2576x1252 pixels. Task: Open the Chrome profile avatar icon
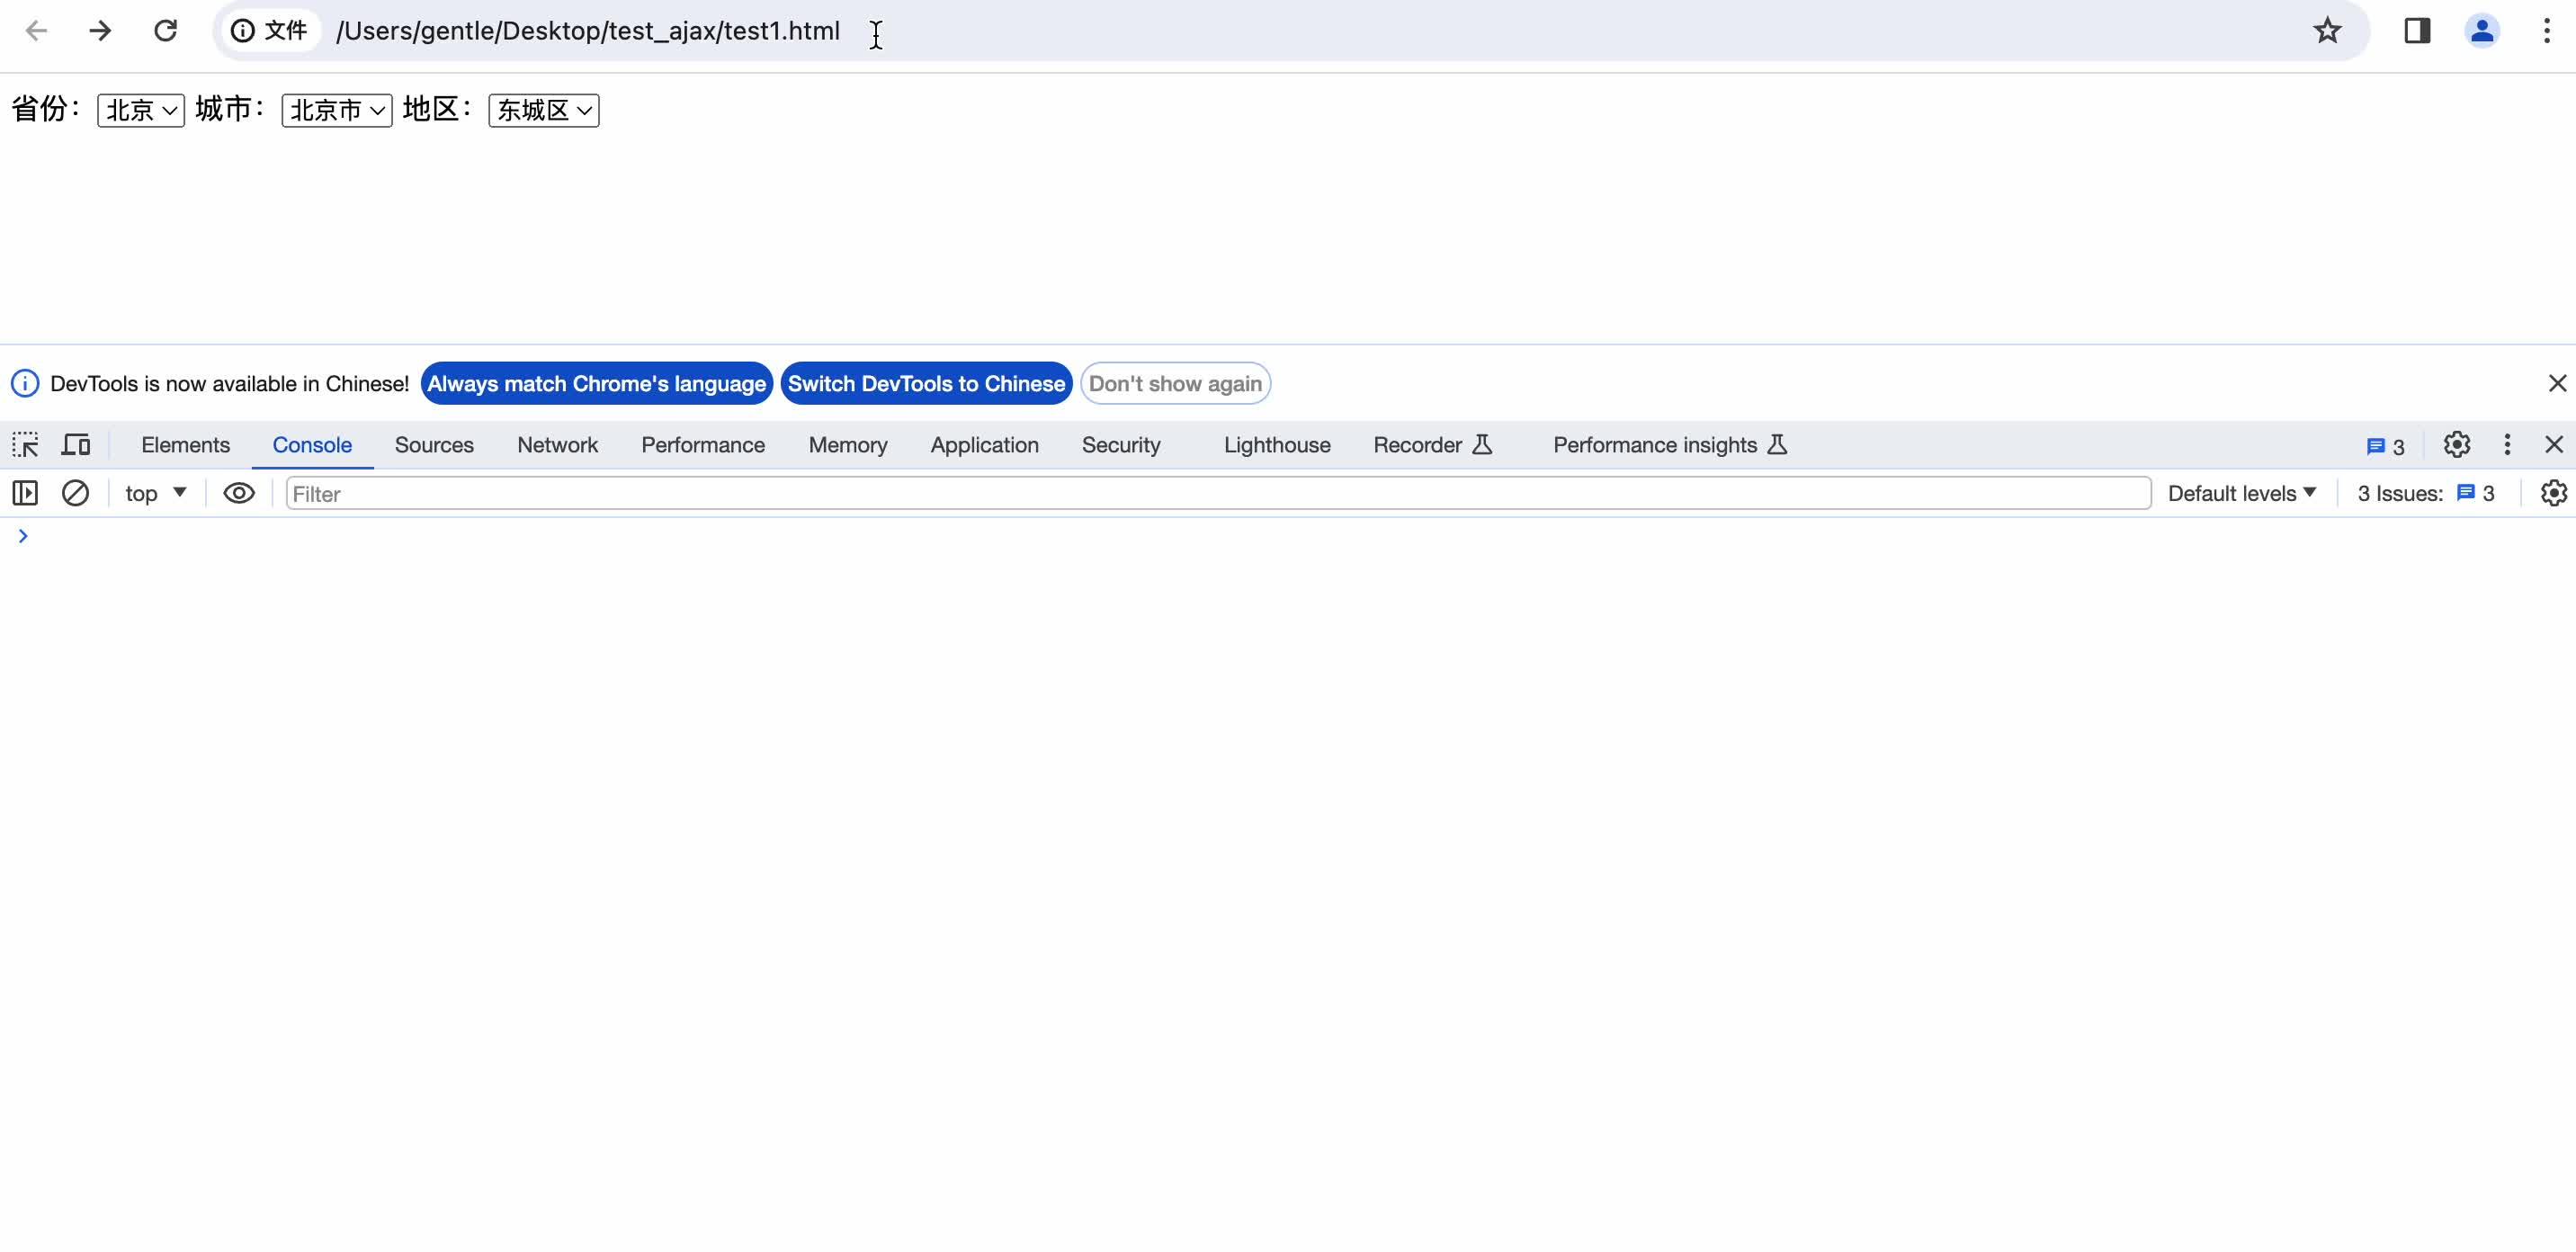click(2482, 31)
